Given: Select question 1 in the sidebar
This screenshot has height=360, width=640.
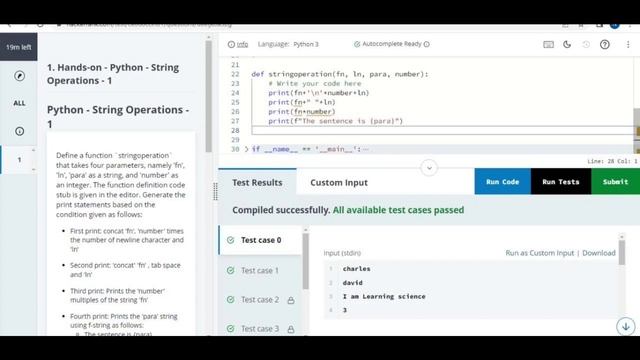Looking at the screenshot, I should [x=19, y=160].
